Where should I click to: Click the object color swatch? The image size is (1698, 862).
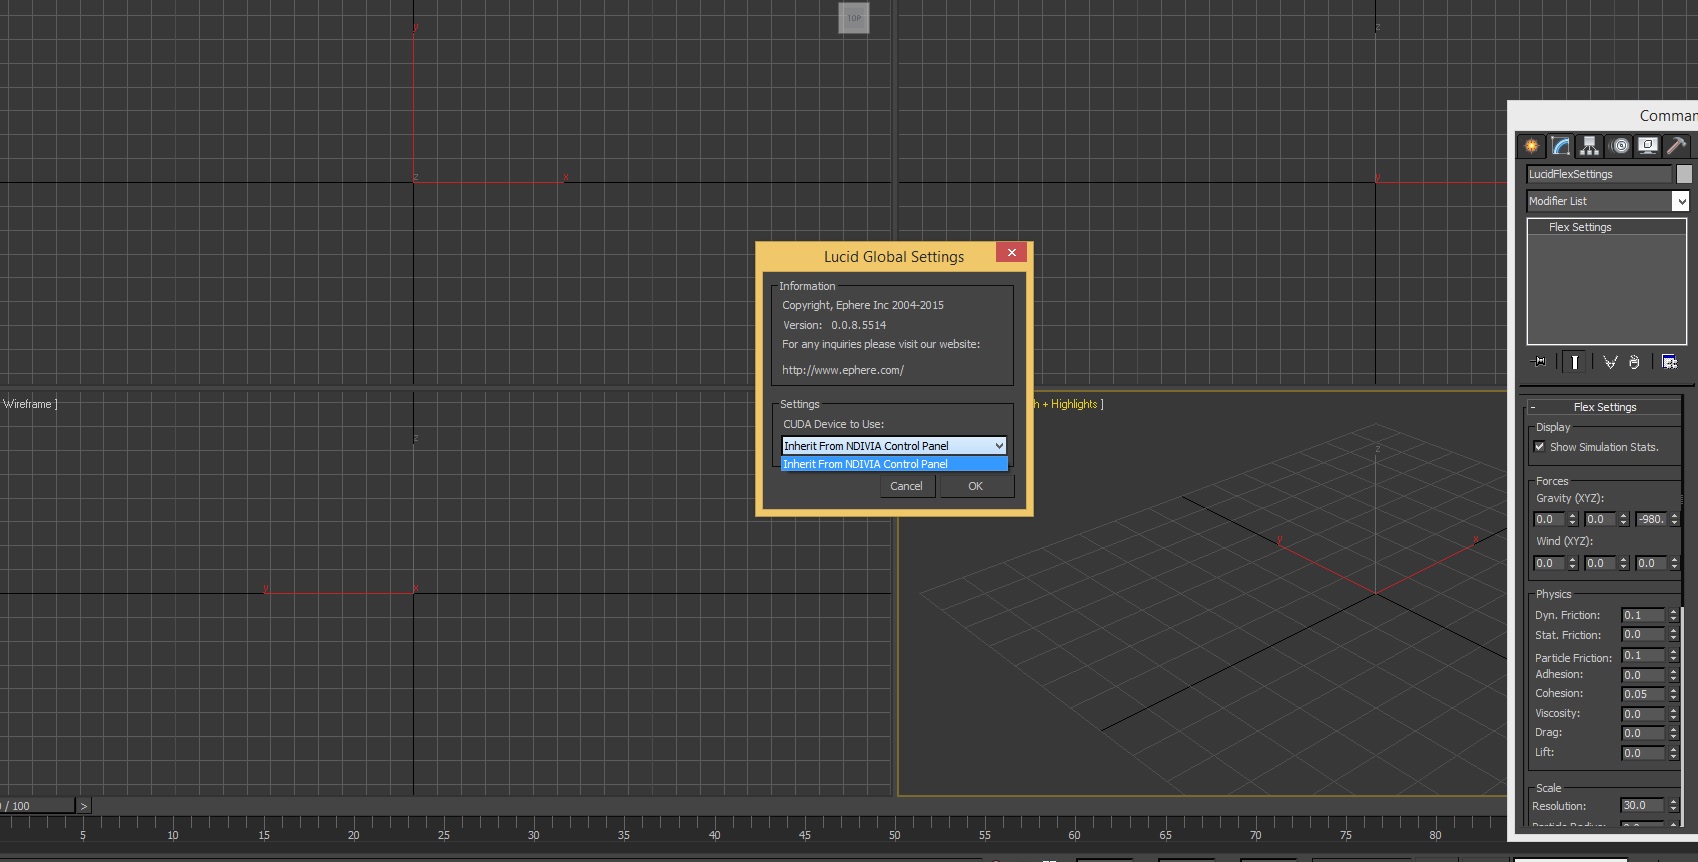tap(1684, 174)
